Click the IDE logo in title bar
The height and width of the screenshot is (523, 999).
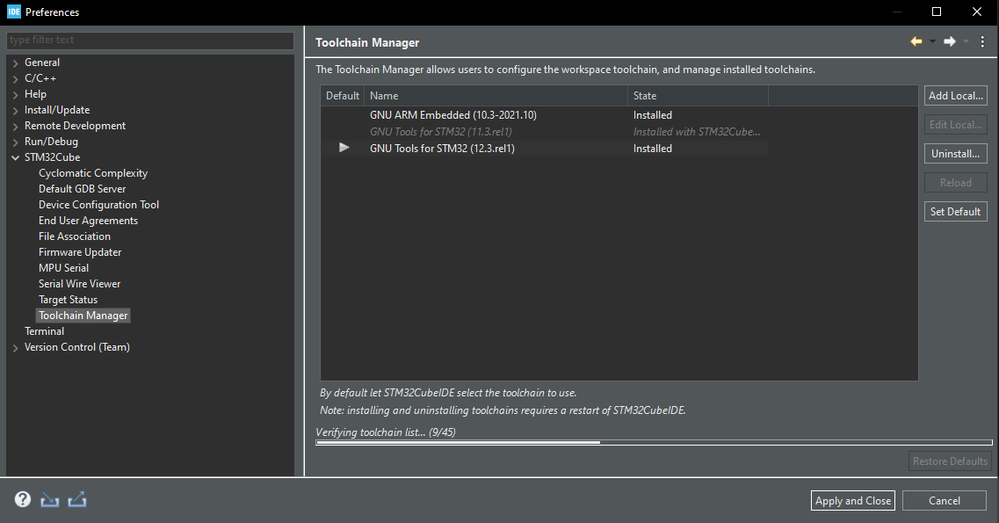14,12
